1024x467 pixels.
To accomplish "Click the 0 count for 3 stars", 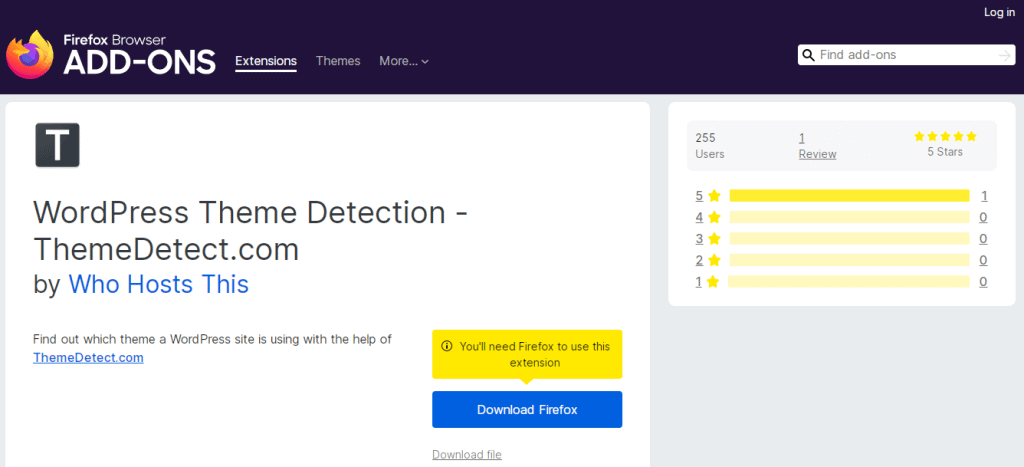I will point(984,238).
